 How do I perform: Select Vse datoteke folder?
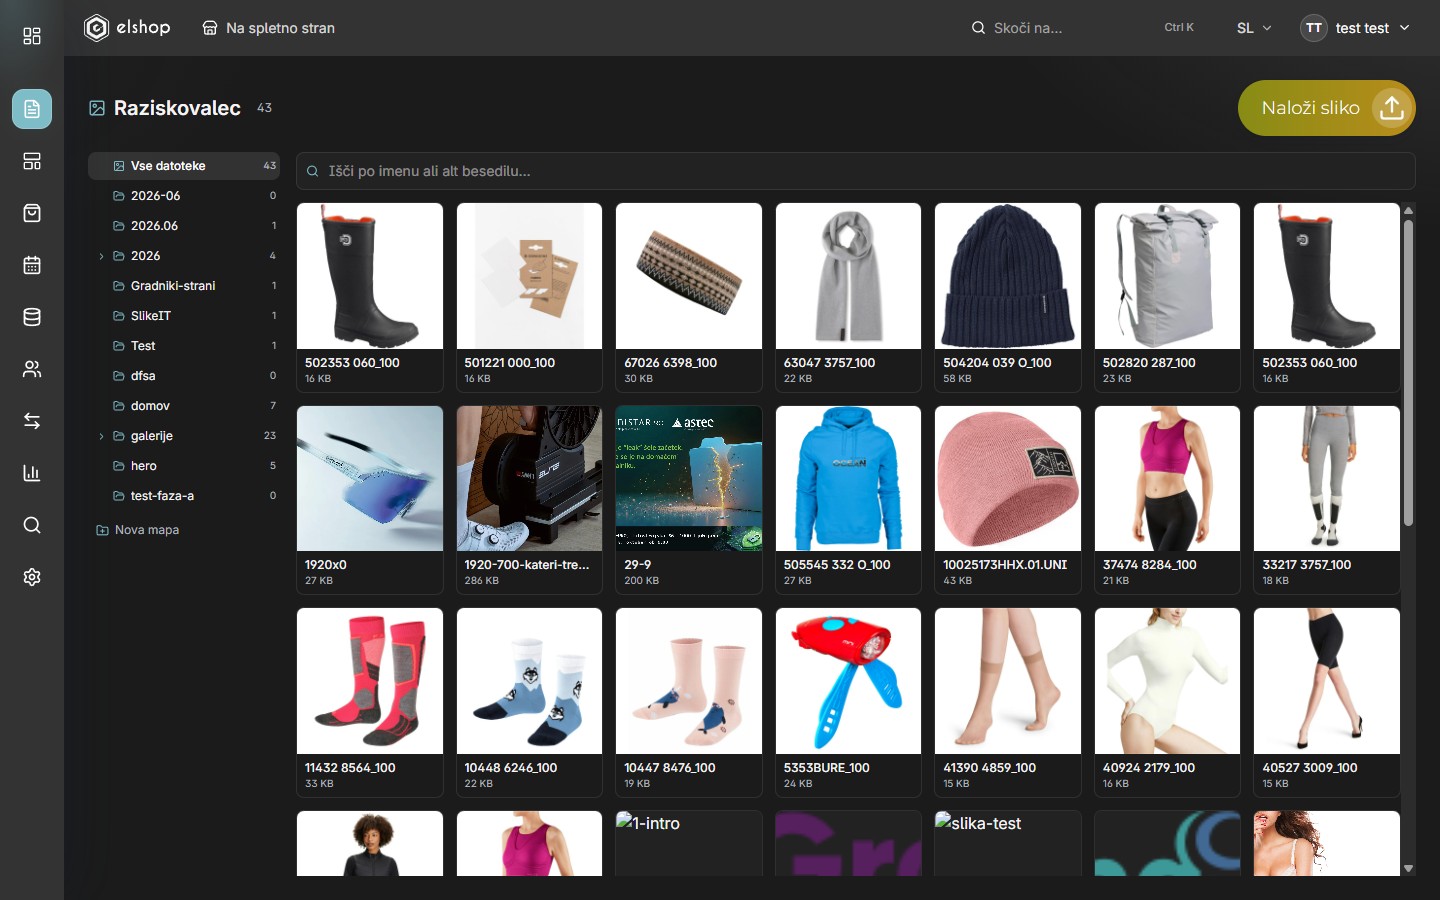click(x=184, y=166)
